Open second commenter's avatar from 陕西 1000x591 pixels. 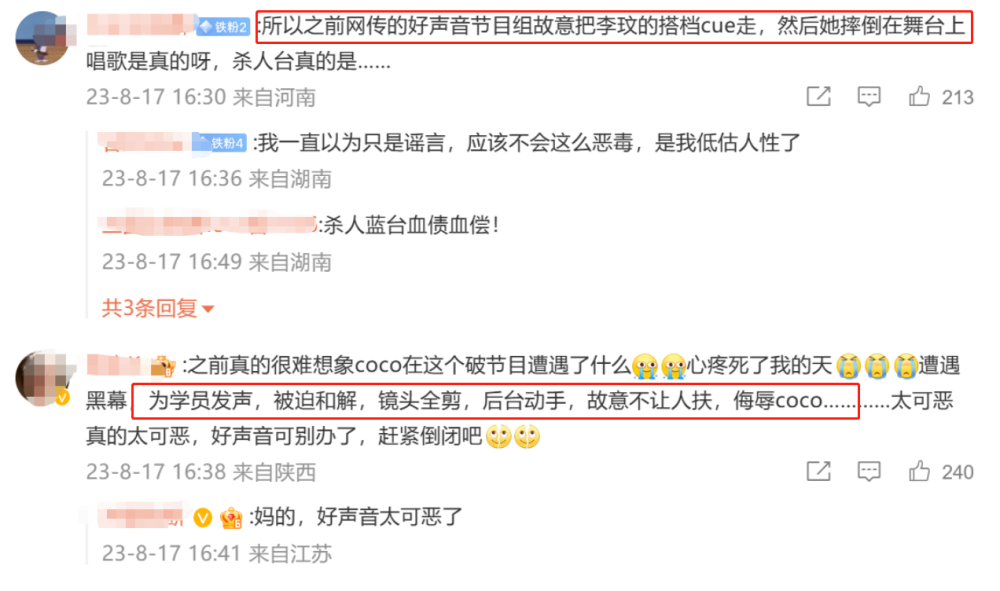pos(42,377)
